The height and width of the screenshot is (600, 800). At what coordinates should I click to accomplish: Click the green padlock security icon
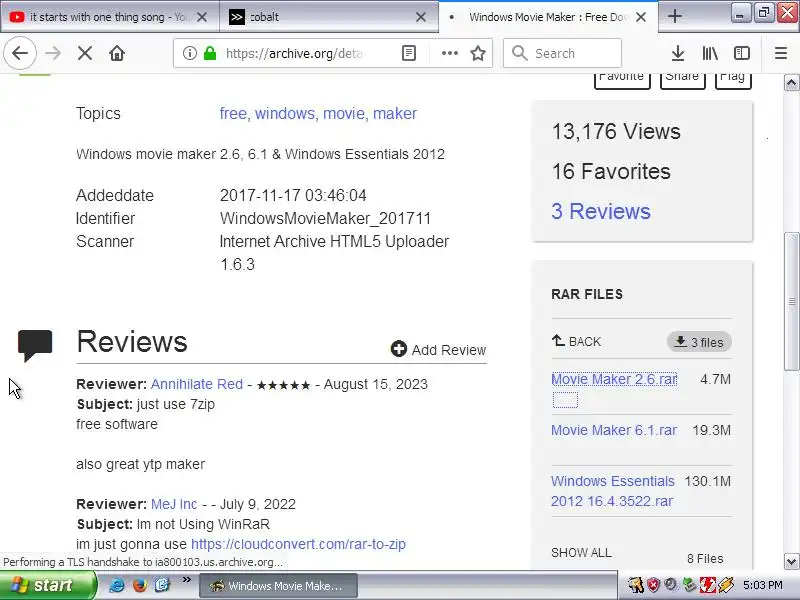tap(210, 53)
